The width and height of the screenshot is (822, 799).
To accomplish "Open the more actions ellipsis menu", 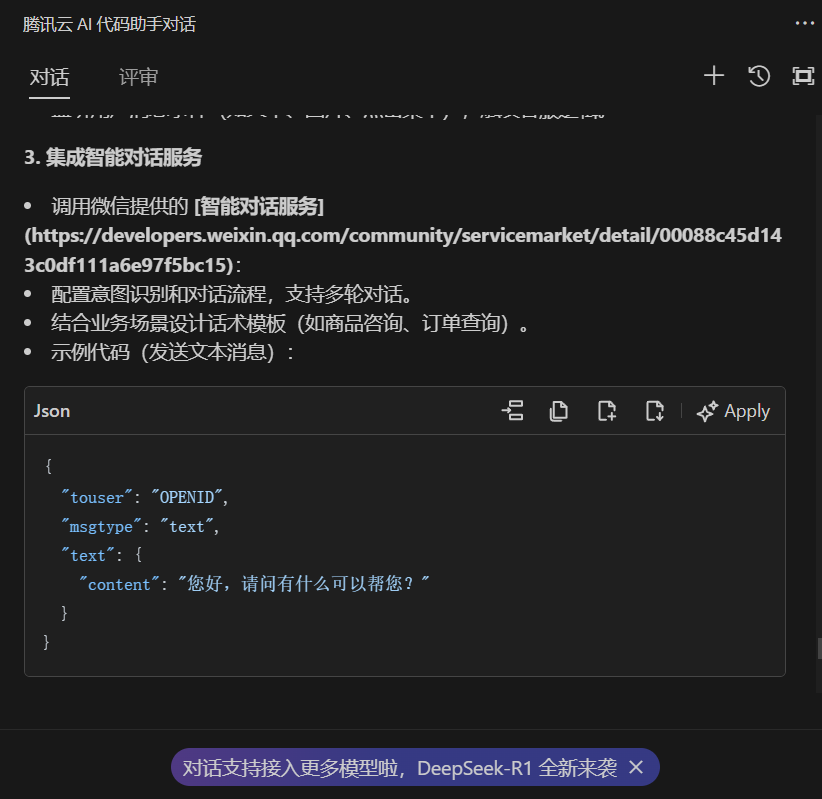I will [804, 23].
